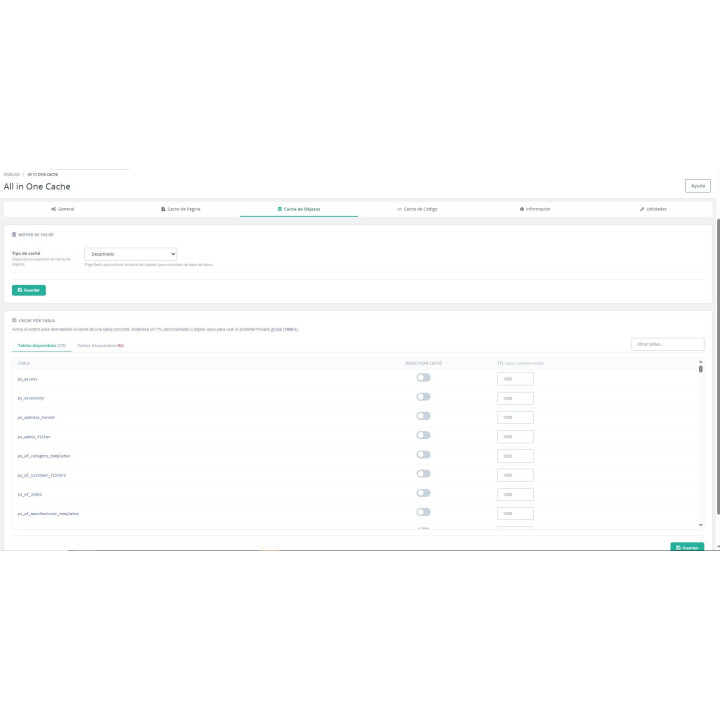Click the bottom-right Guardar button
The image size is (720, 720).
point(687,547)
